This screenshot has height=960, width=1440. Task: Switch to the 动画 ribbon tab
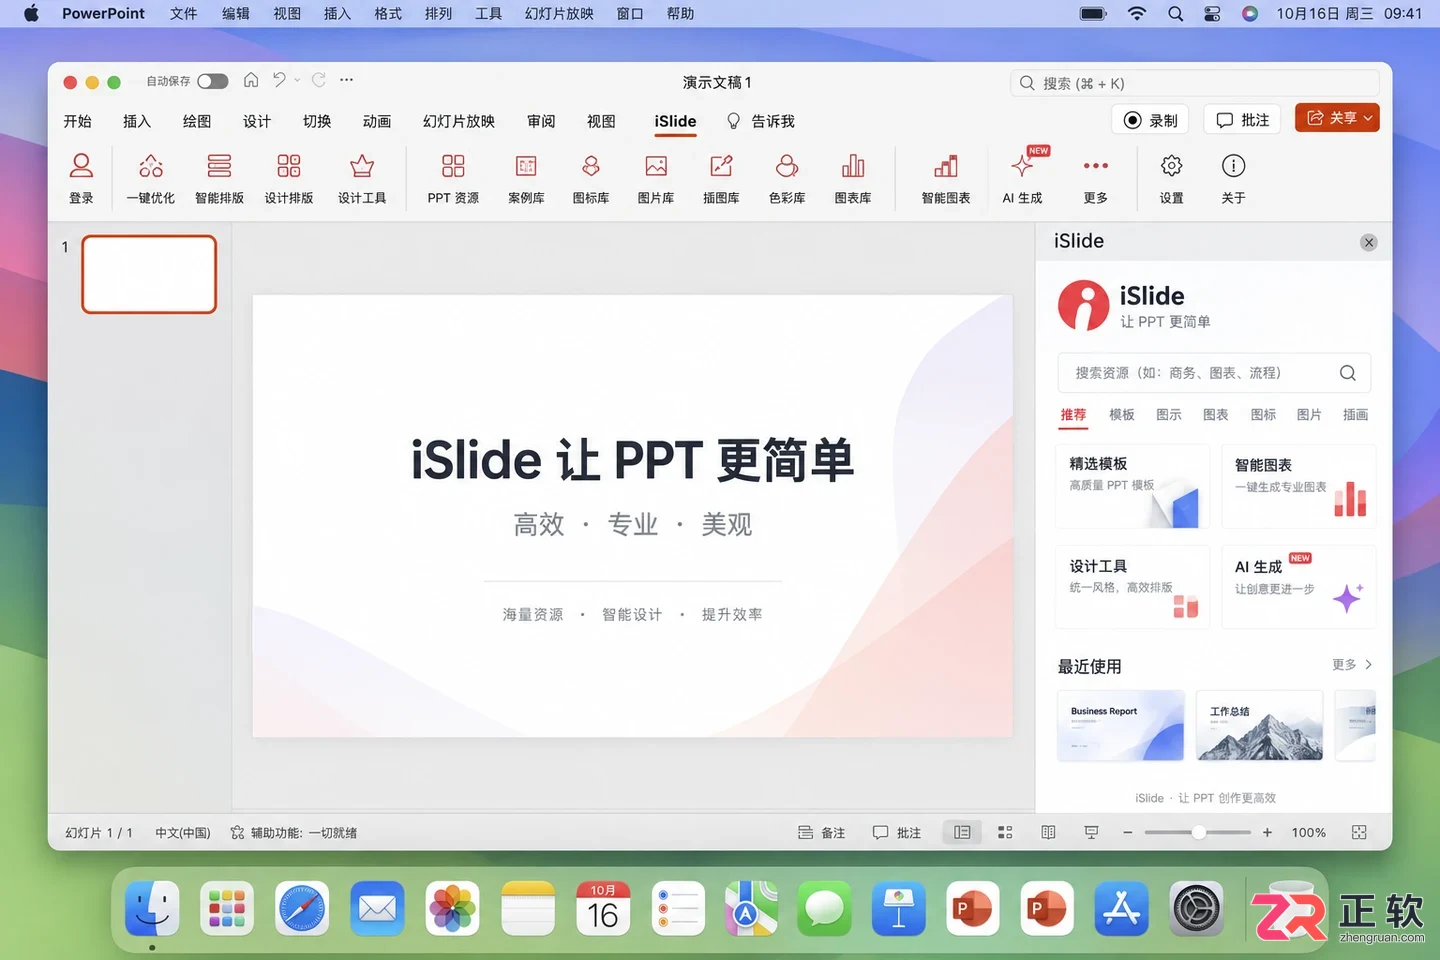(x=377, y=121)
